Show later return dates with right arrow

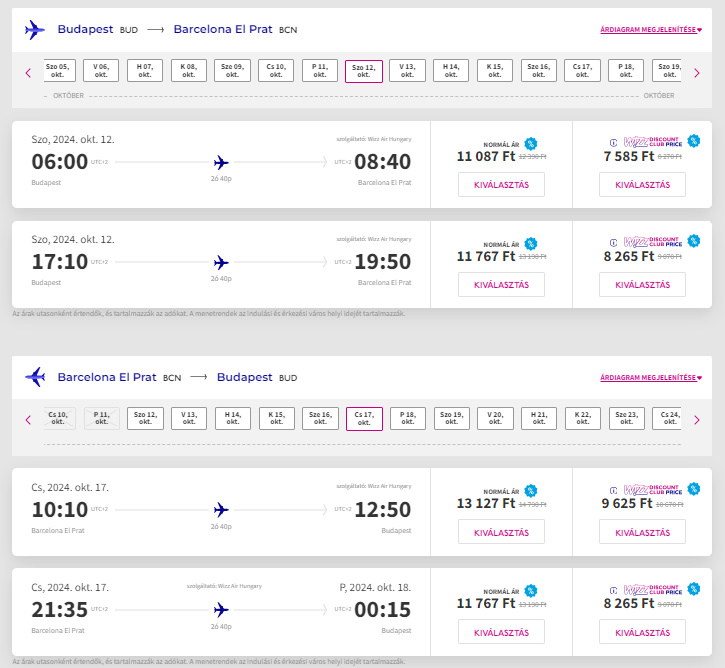coord(697,420)
